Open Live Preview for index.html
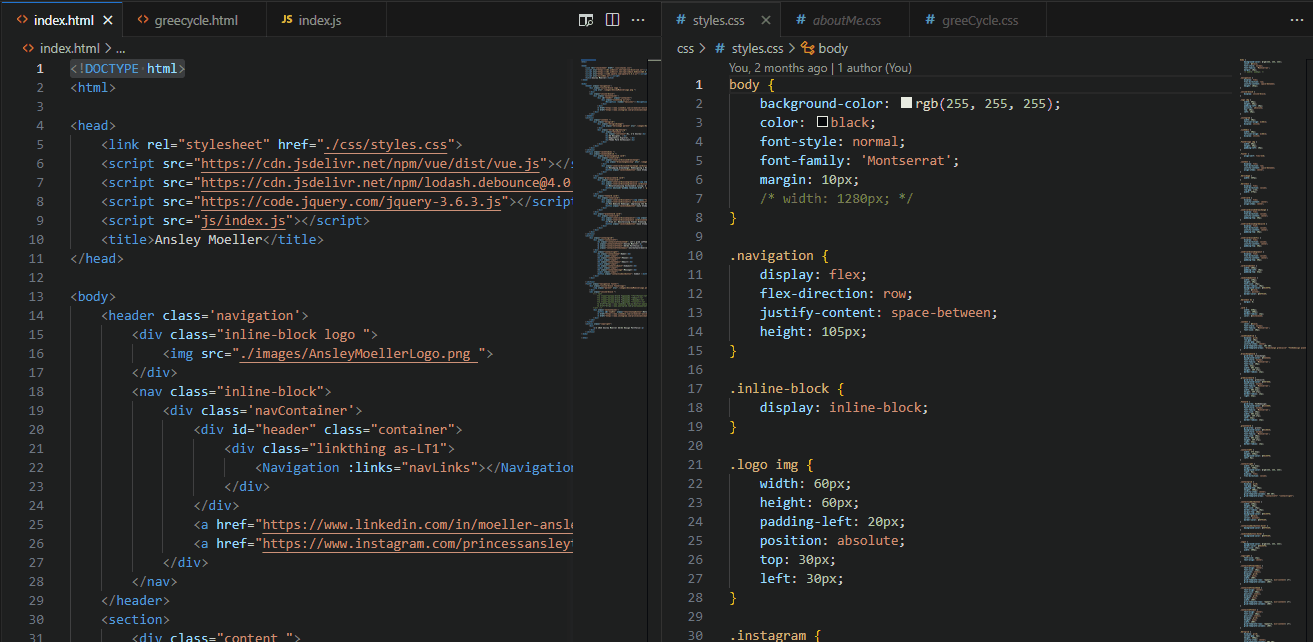 586,19
